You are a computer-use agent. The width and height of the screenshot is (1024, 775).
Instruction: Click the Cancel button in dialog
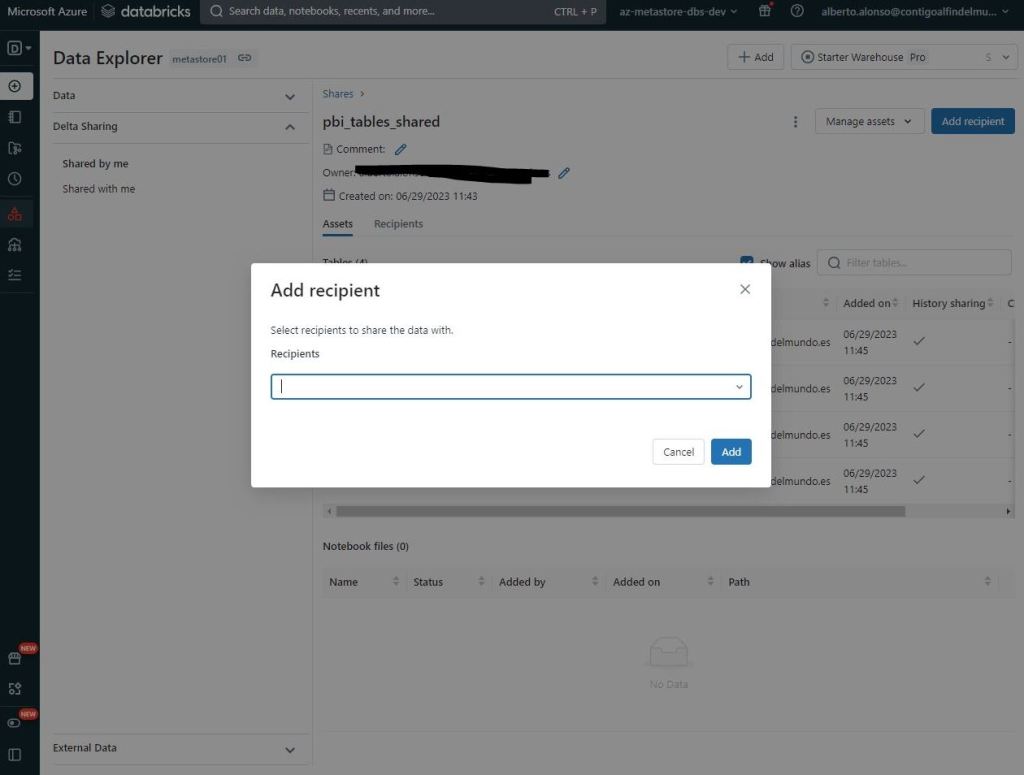click(678, 452)
